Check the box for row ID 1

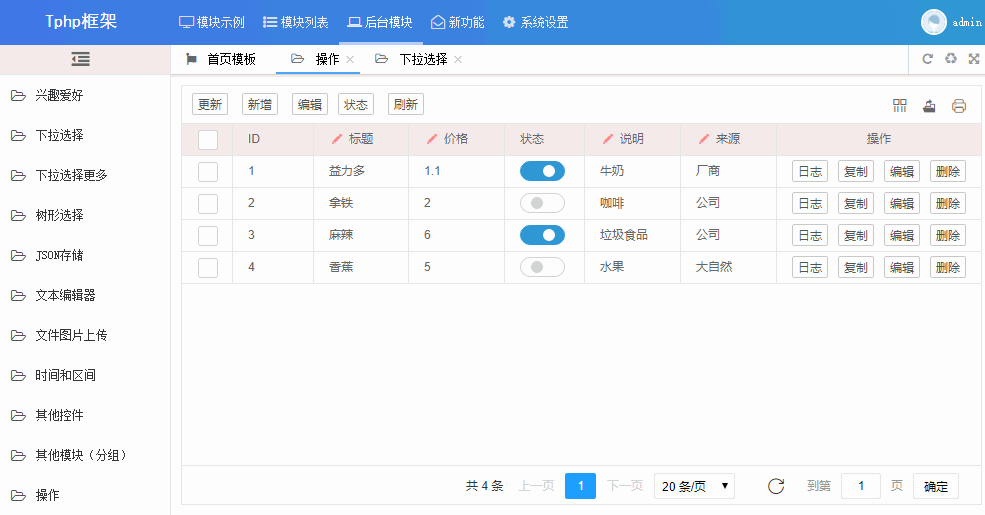208,171
